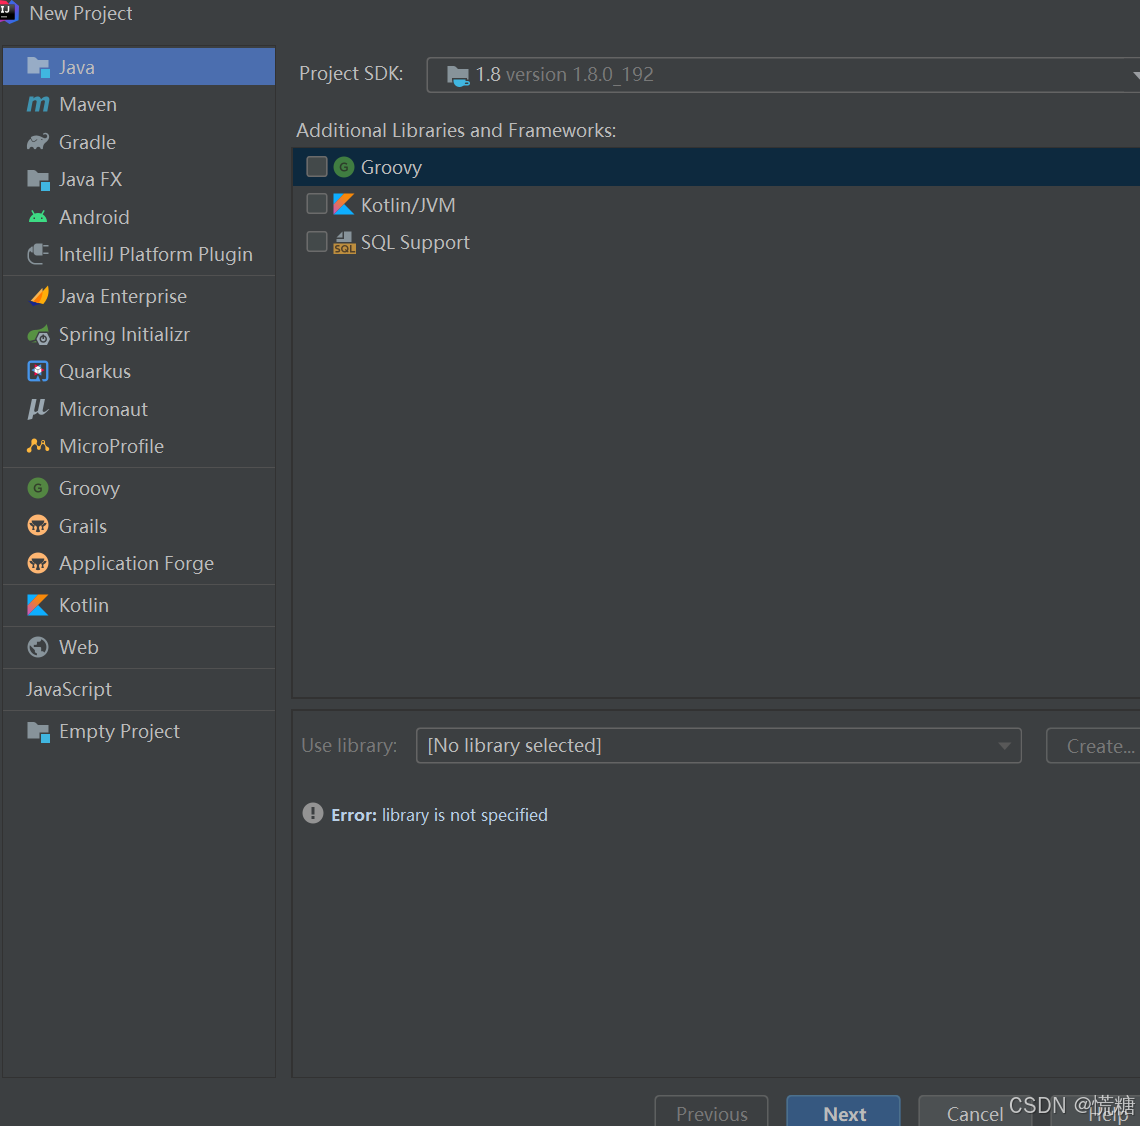The image size is (1140, 1126).
Task: Select the Java project type icon
Action: pos(38,67)
